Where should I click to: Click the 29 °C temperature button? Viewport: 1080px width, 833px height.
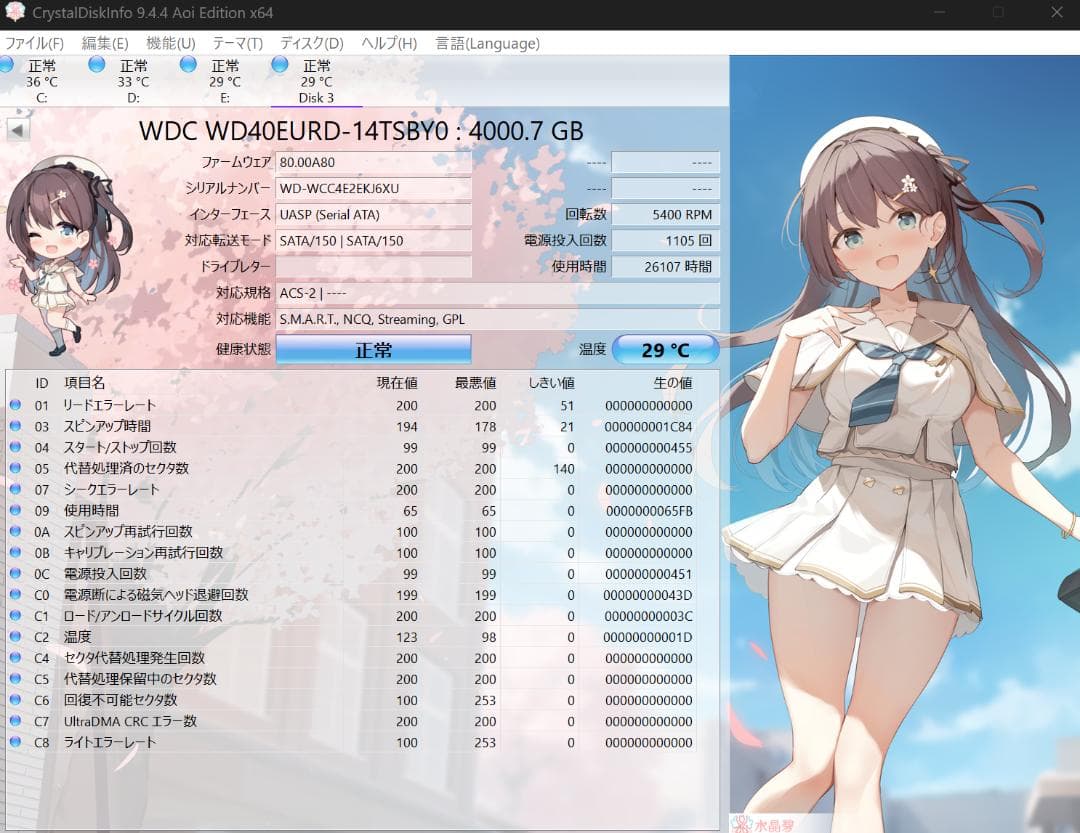[665, 350]
